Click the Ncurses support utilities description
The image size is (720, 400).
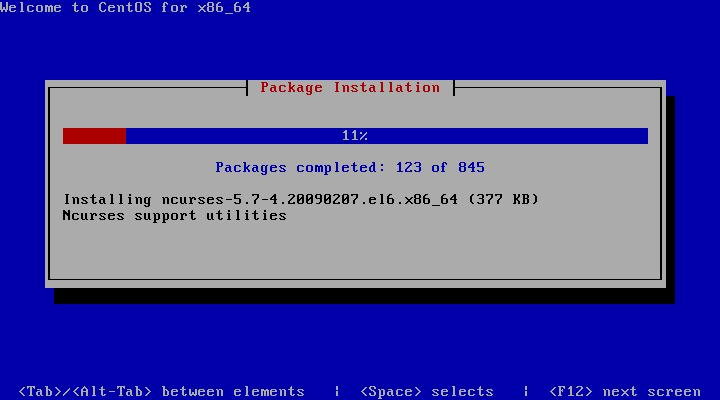point(174,215)
